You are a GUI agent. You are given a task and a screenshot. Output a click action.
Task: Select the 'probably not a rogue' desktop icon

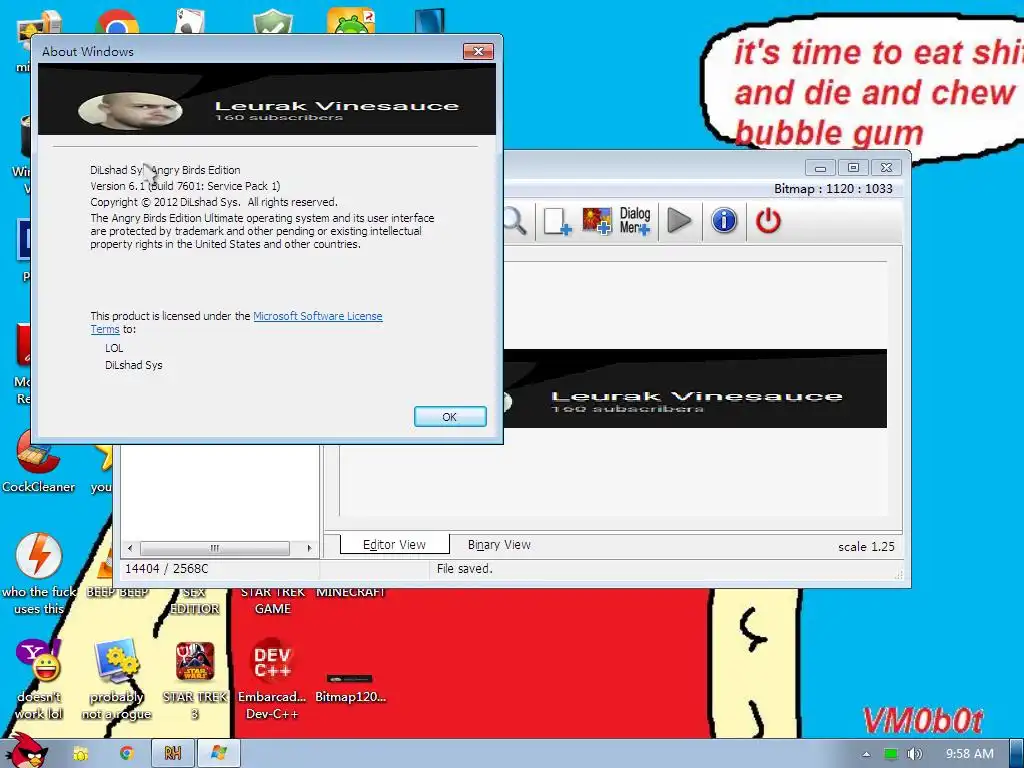pyautogui.click(x=117, y=679)
